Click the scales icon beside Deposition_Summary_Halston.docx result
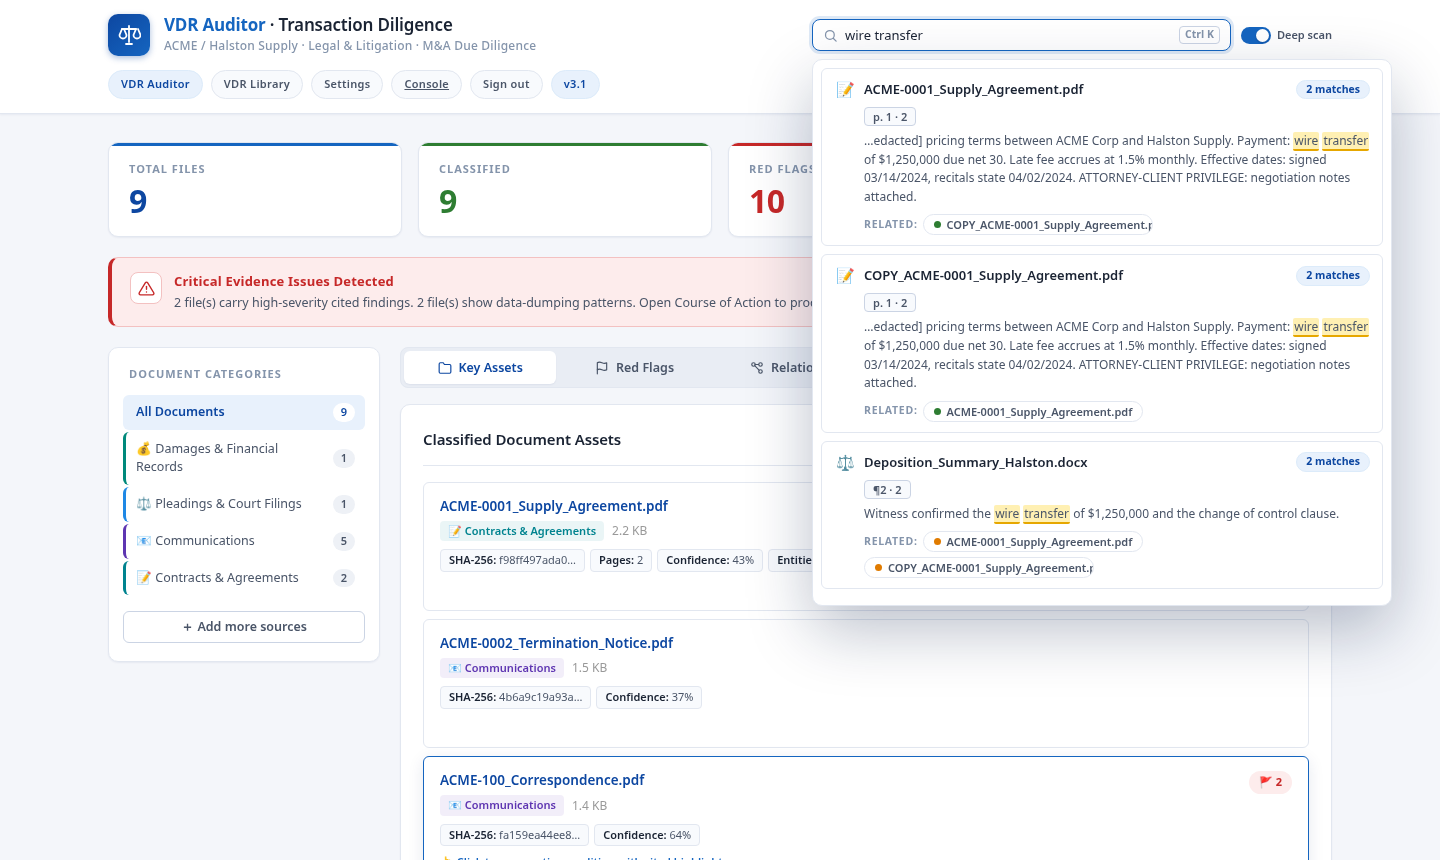This screenshot has width=1440, height=860. click(x=845, y=463)
